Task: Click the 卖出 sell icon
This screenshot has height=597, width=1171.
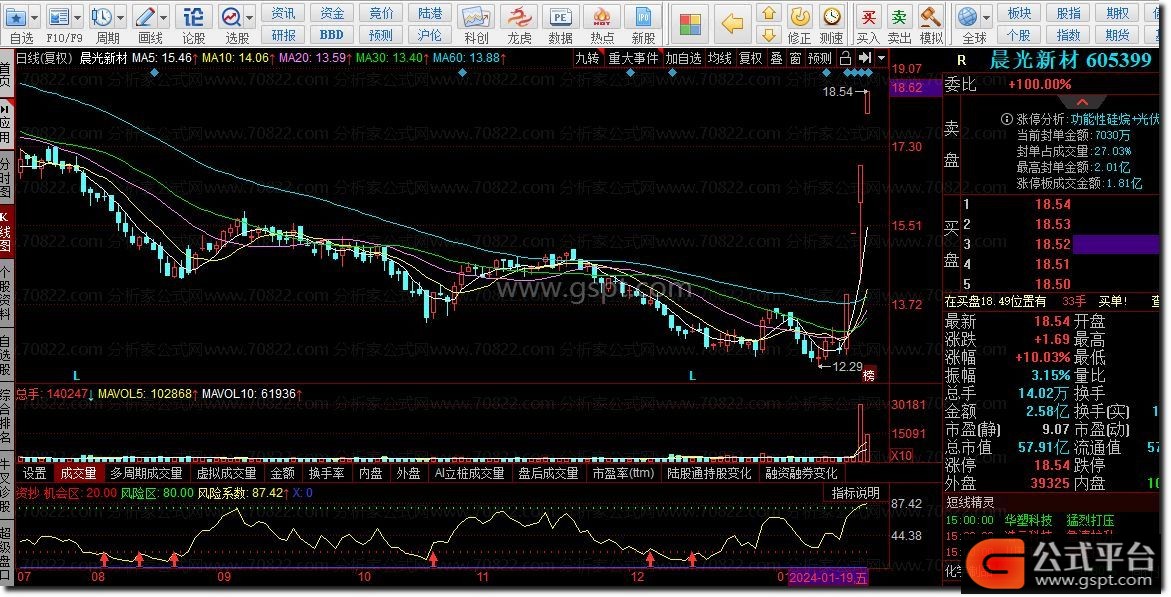Action: (x=899, y=16)
